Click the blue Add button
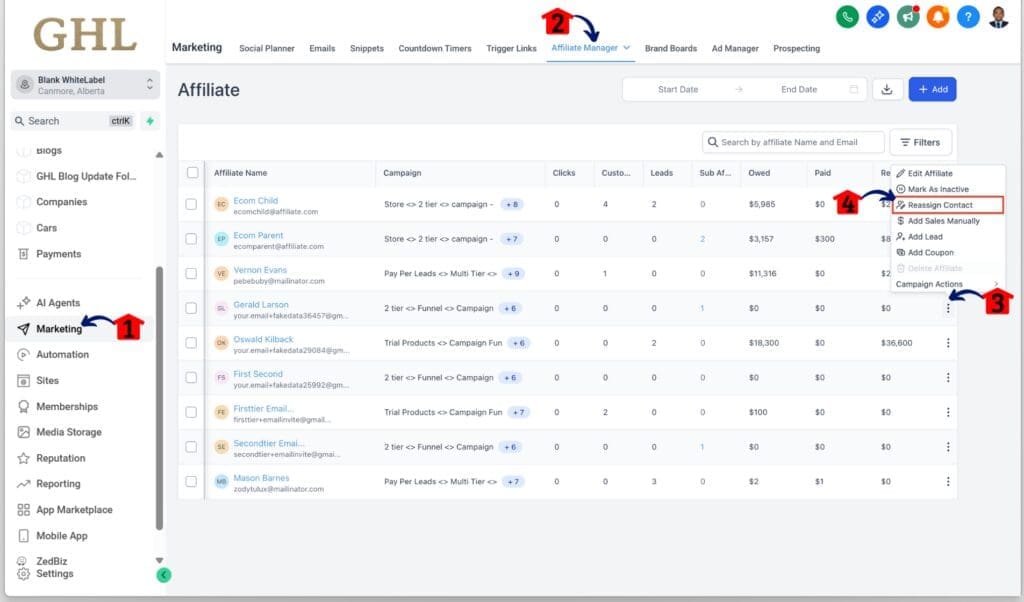The image size is (1024, 602). 932,89
